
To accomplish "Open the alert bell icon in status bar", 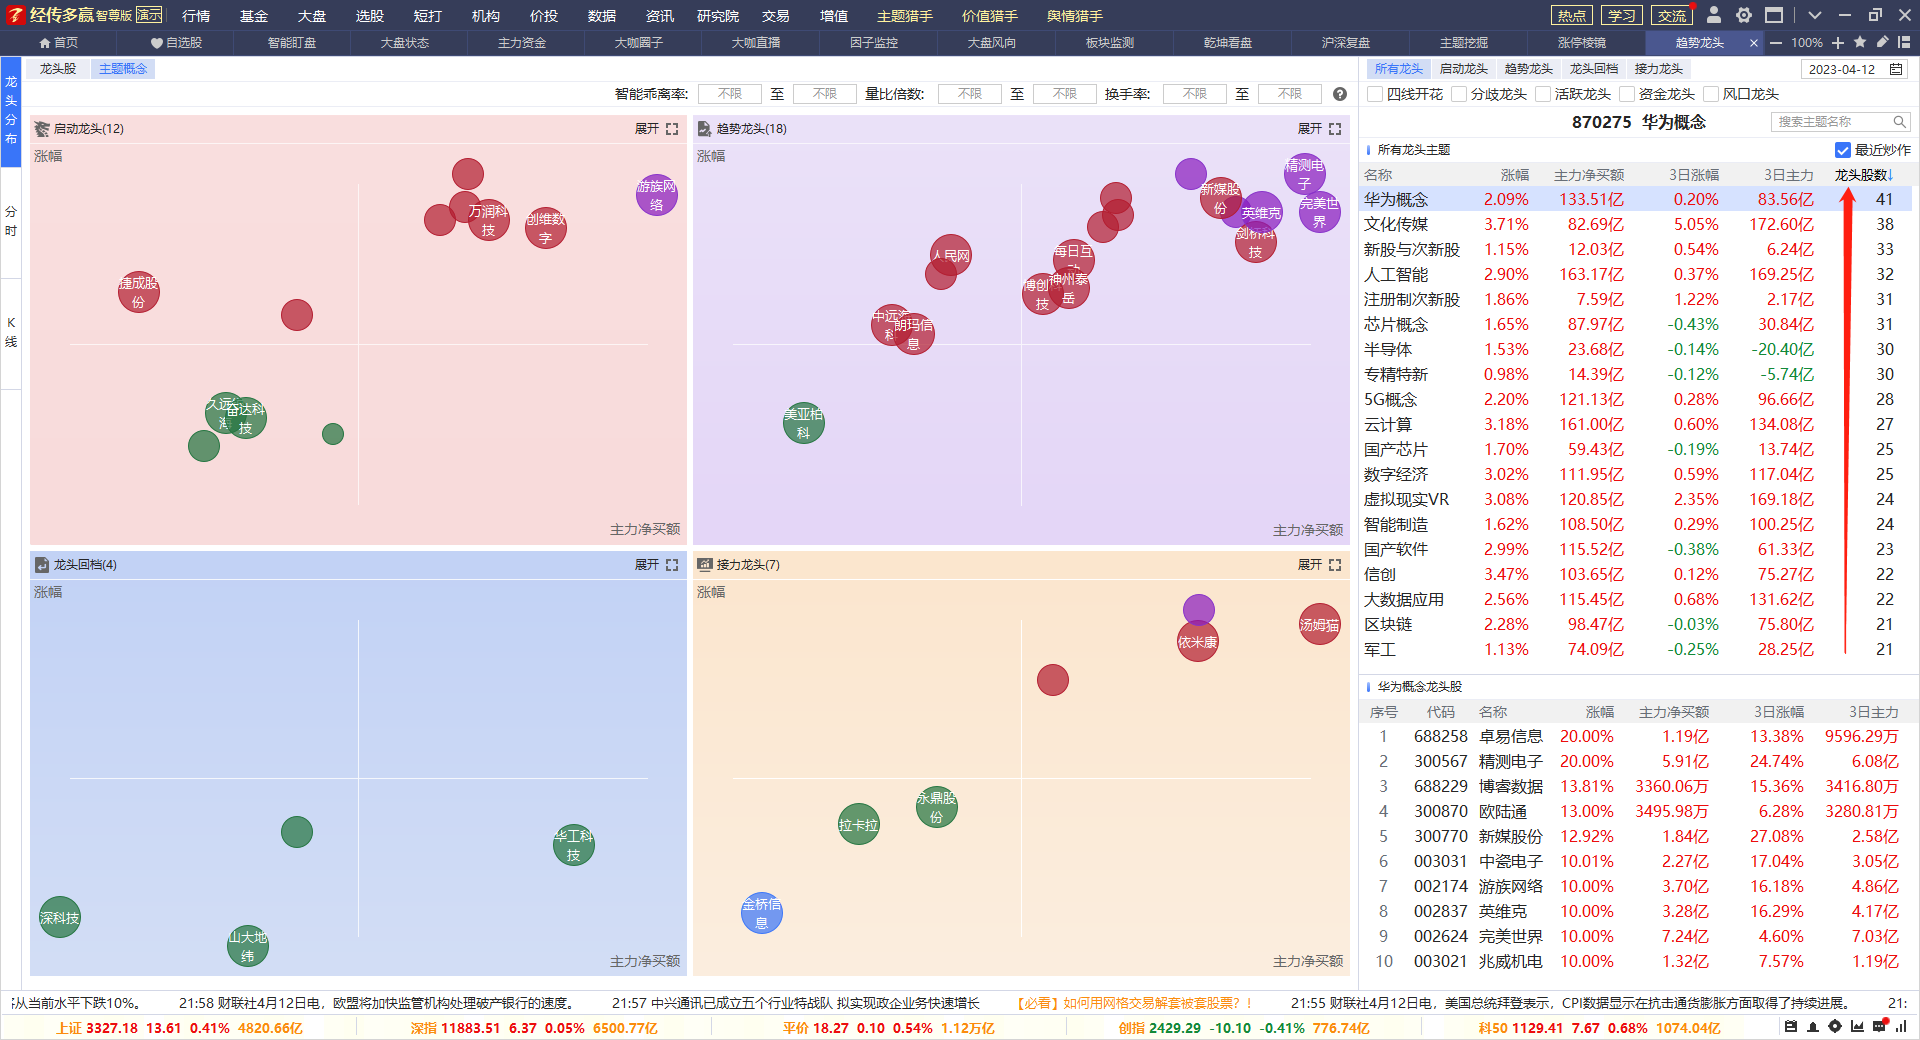I will 1813,1027.
